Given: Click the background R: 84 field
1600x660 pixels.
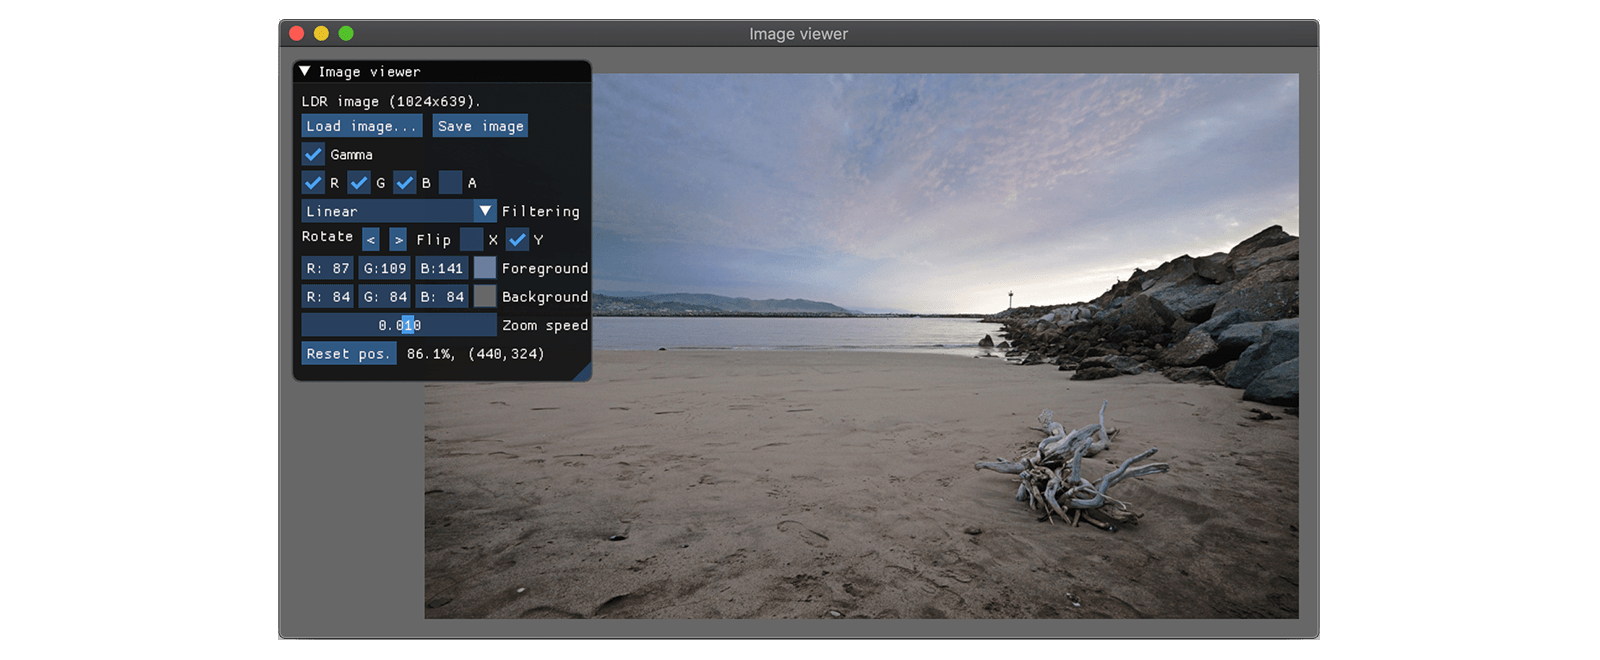Looking at the screenshot, I should (328, 296).
